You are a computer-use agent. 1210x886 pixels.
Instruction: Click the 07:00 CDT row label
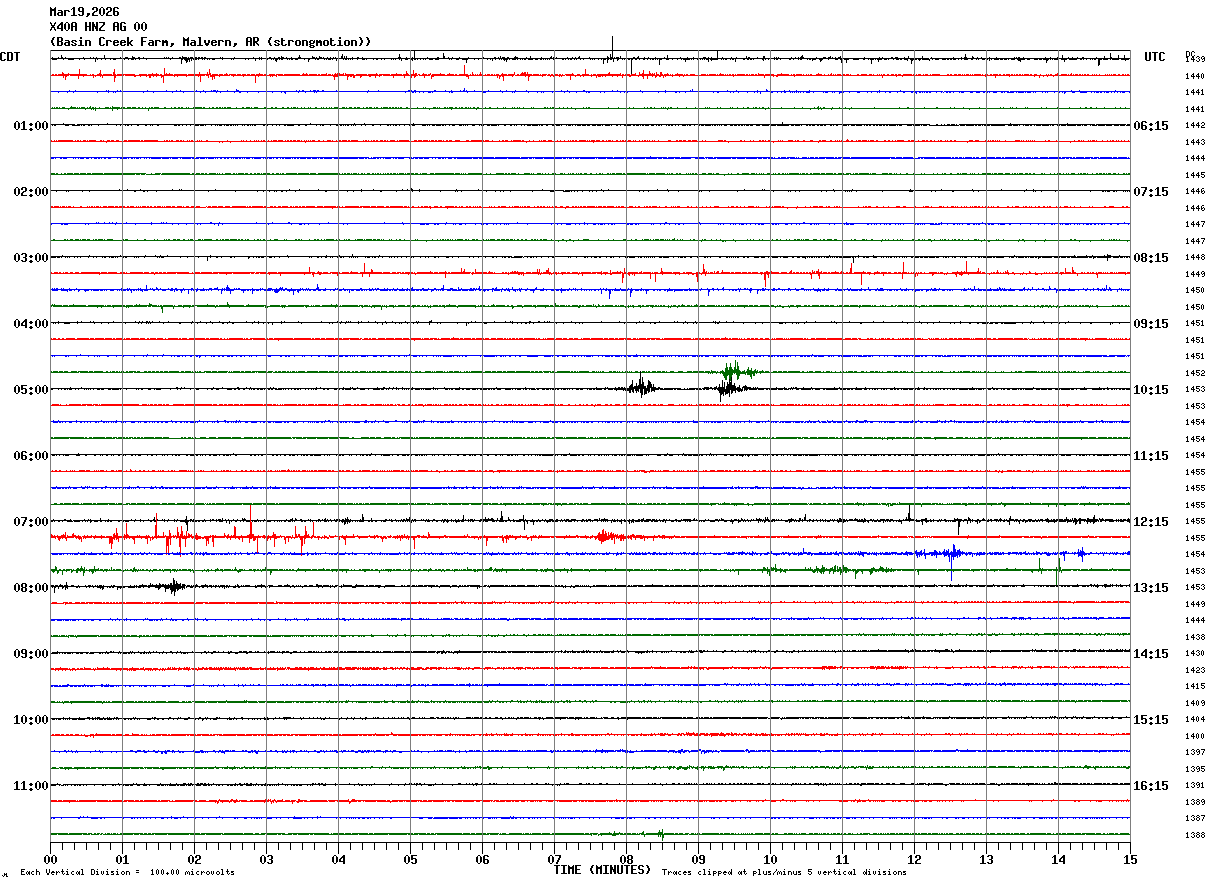point(30,522)
